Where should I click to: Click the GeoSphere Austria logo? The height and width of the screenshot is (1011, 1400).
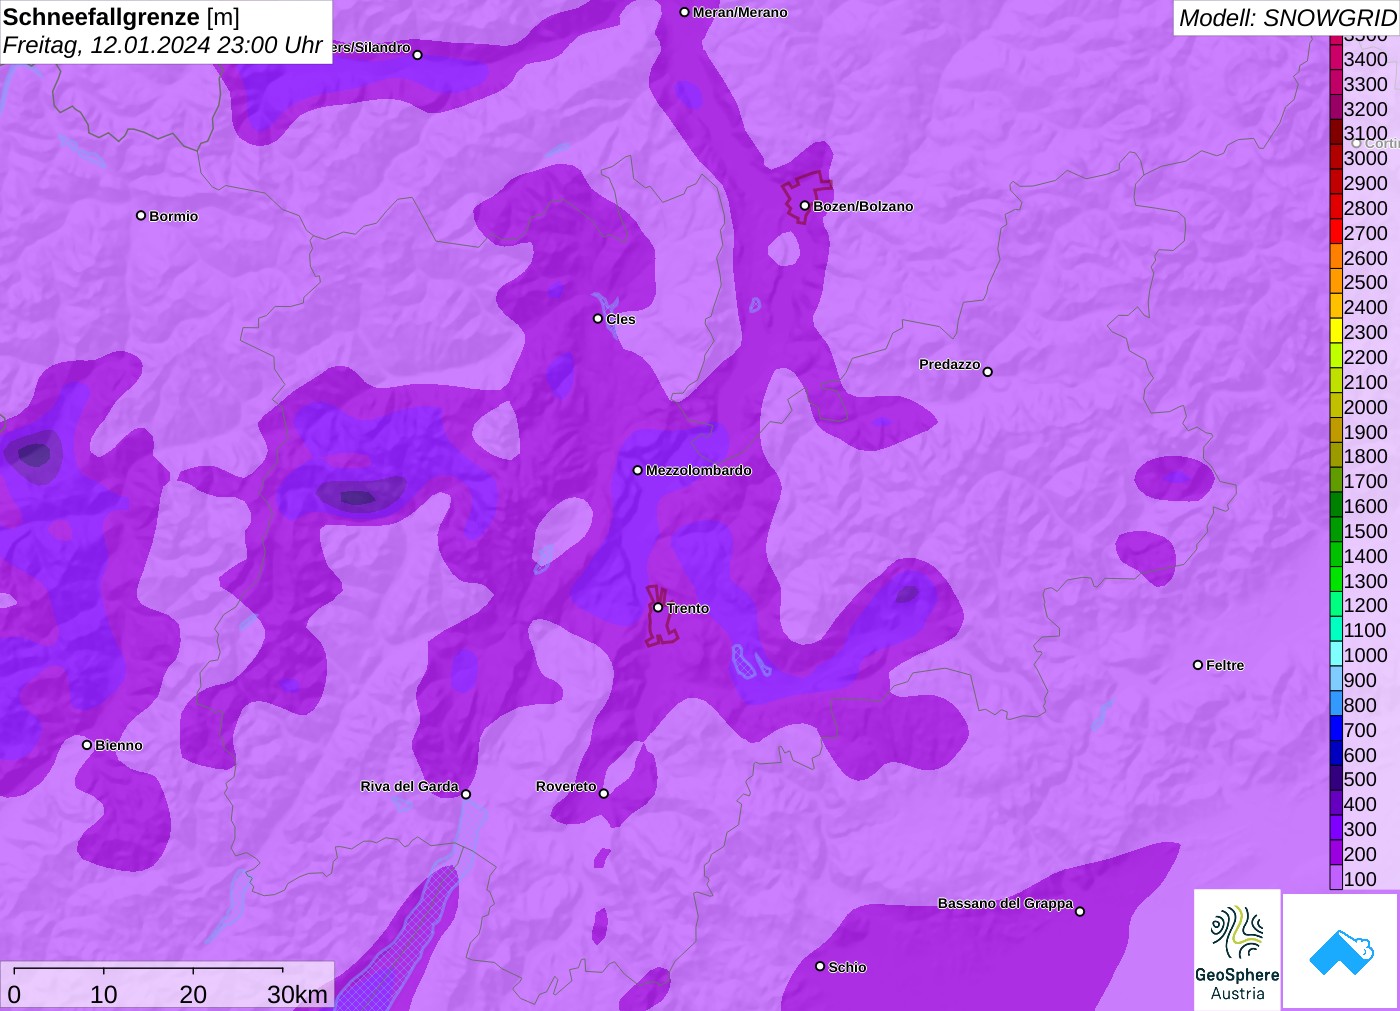[1237, 949]
